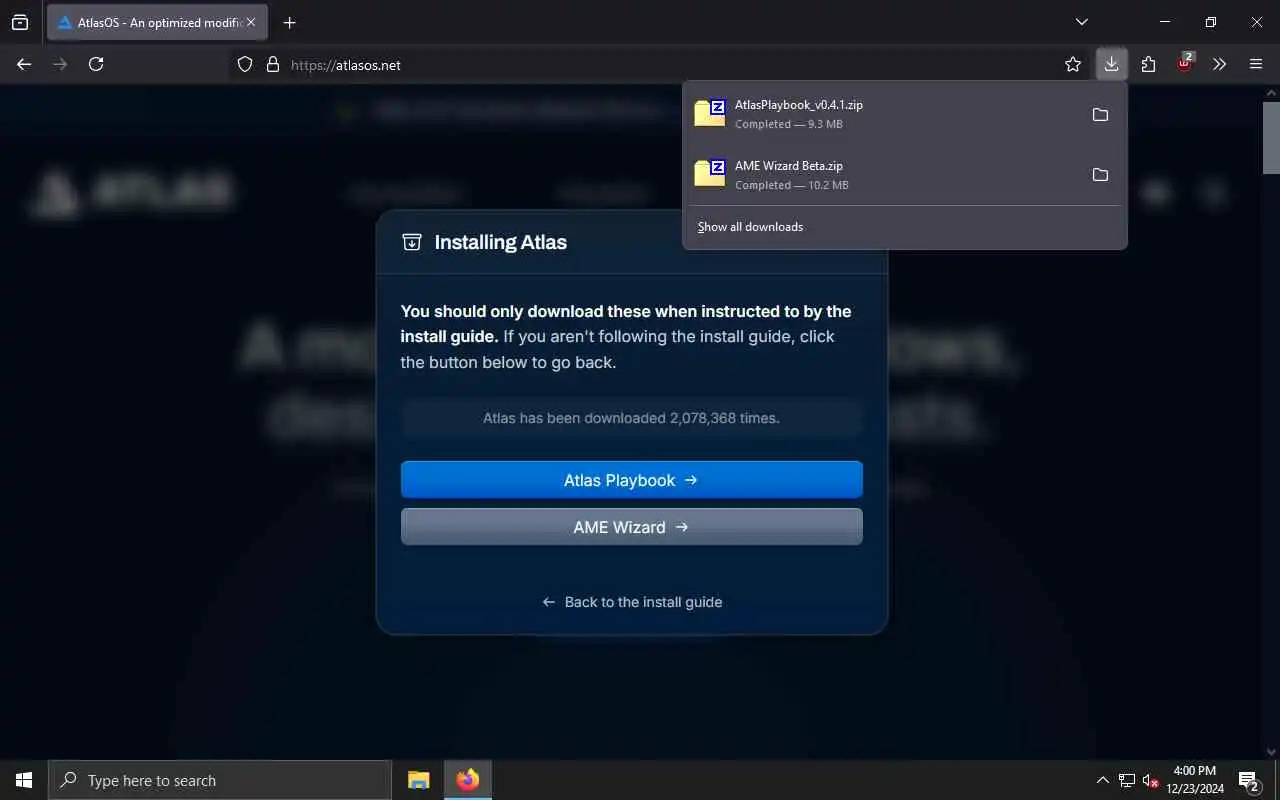Open the network tray icon
1280x800 pixels.
point(1127,780)
